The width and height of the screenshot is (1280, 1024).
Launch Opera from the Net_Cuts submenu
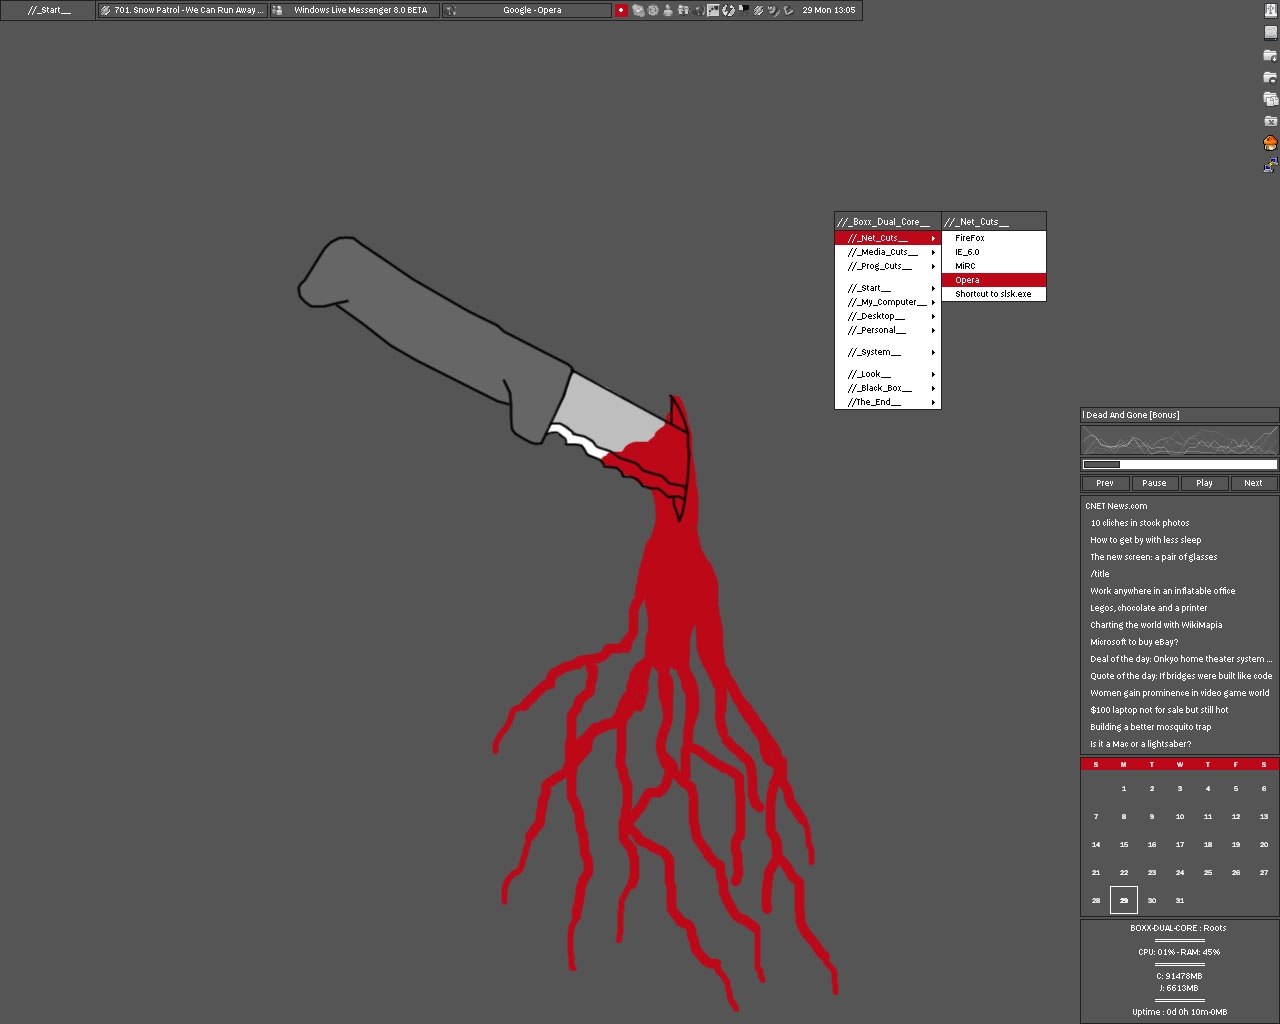click(994, 280)
